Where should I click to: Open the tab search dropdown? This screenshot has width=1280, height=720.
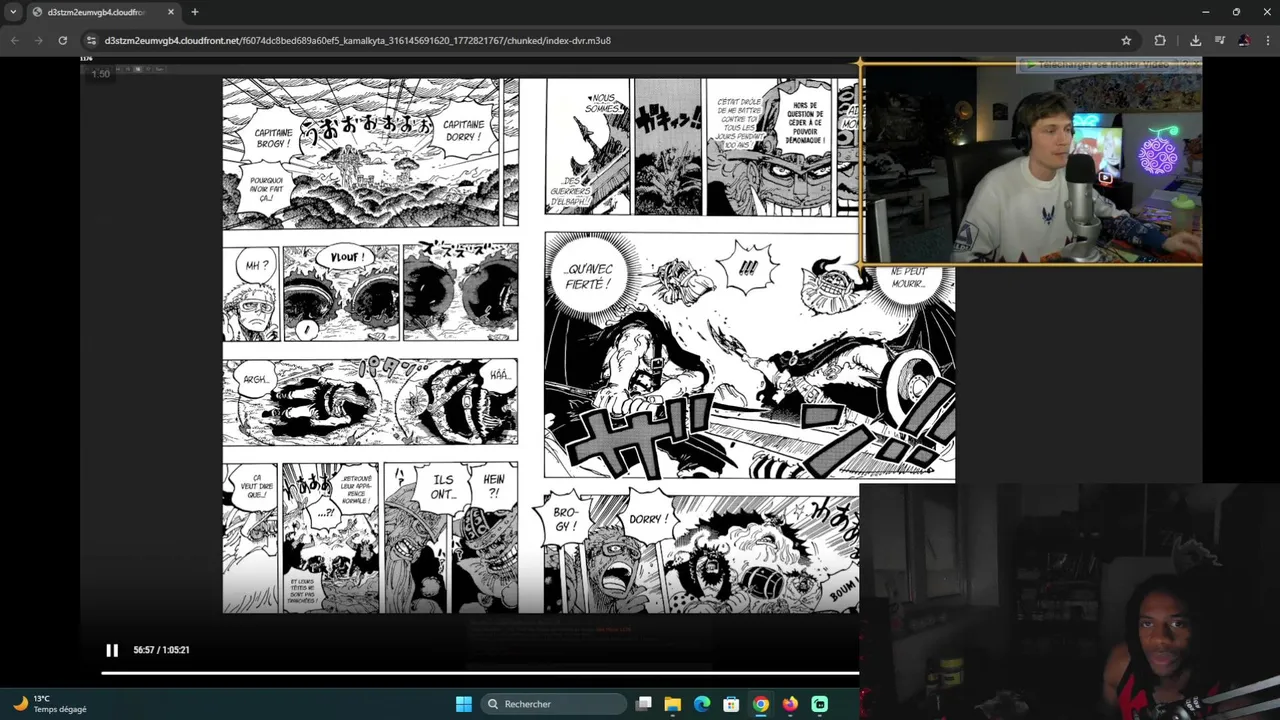click(13, 12)
